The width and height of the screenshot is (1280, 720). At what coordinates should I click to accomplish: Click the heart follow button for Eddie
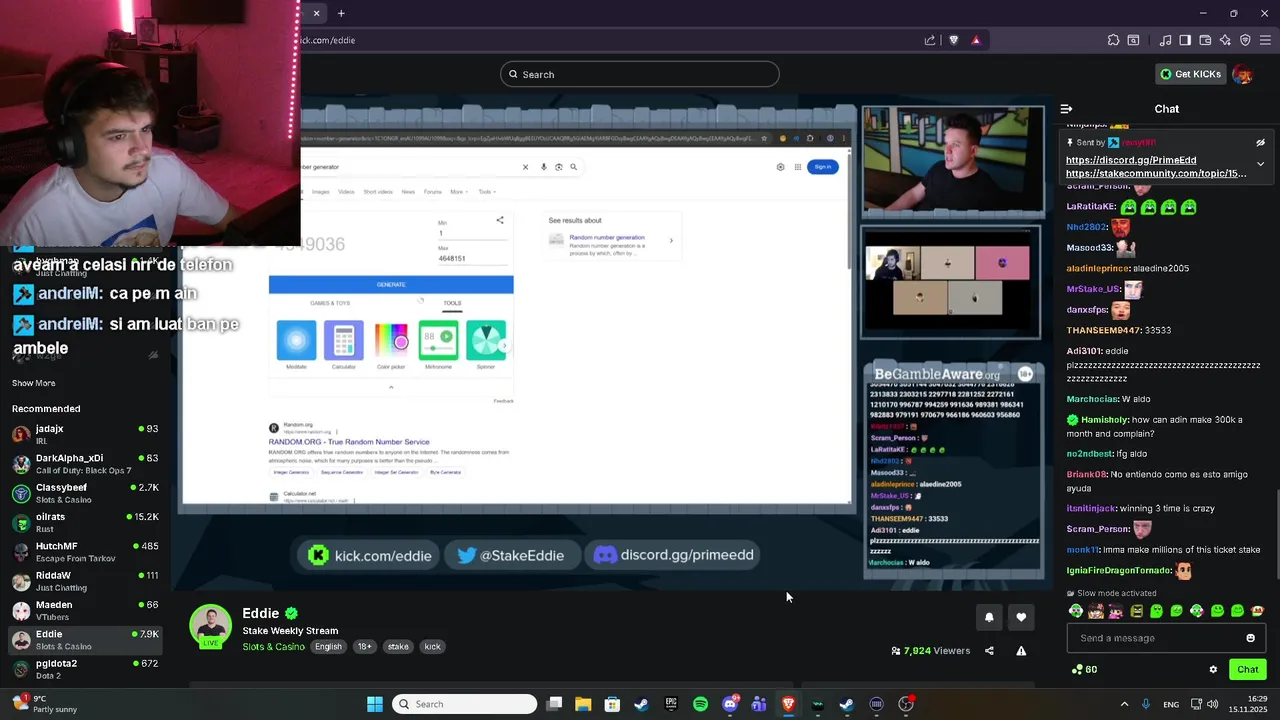click(x=1021, y=617)
